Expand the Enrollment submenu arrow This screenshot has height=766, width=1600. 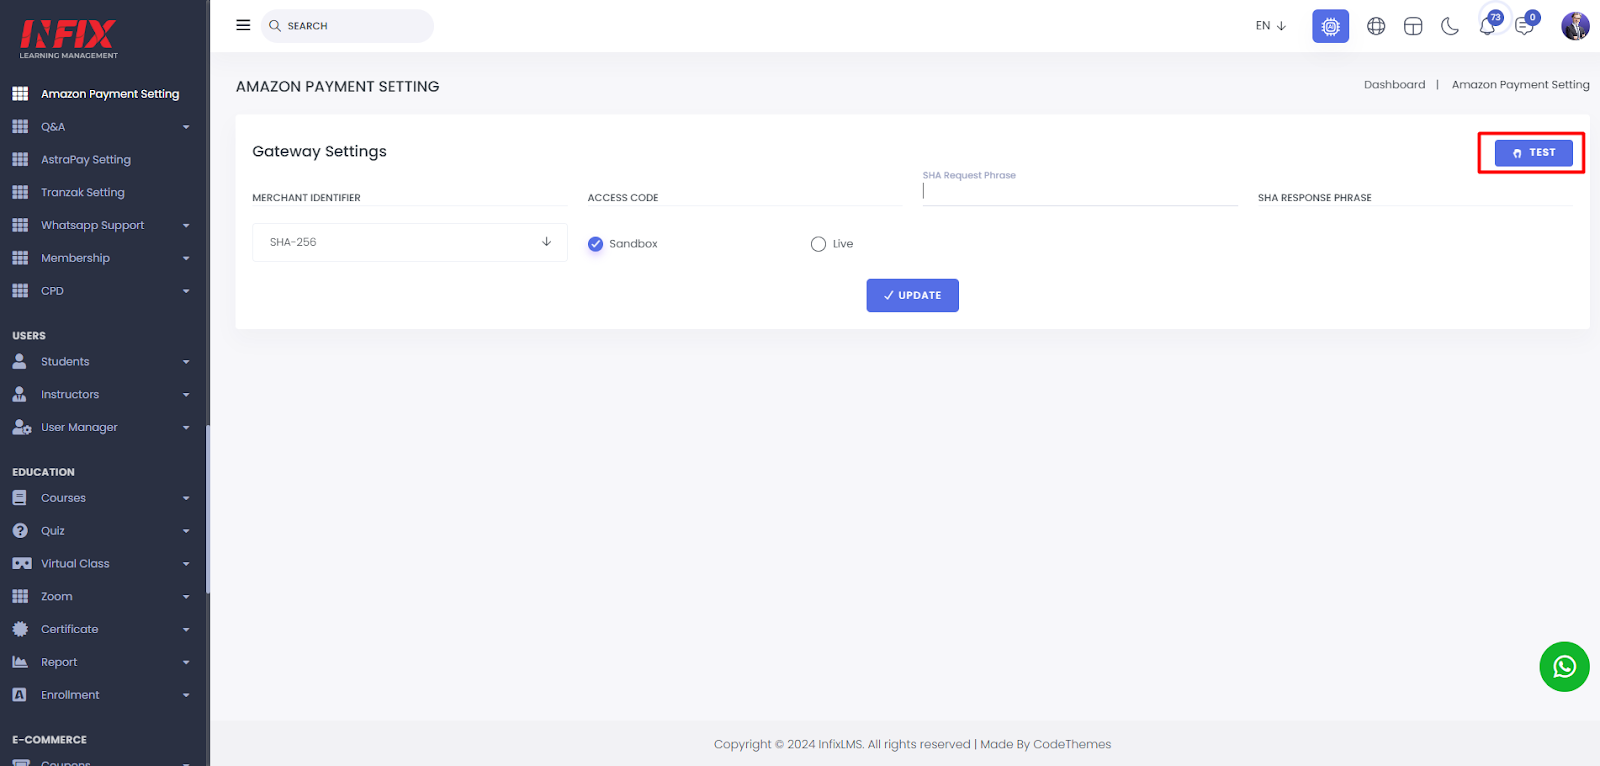[186, 695]
